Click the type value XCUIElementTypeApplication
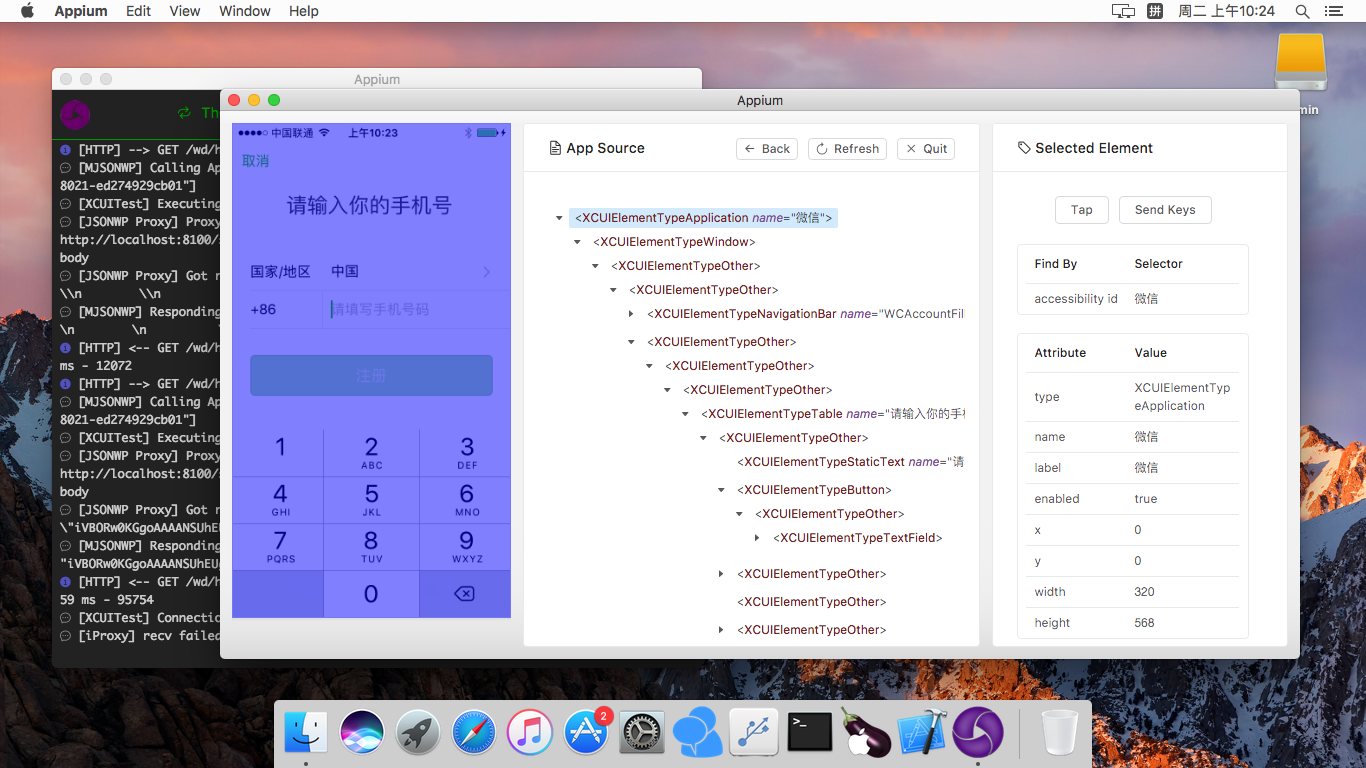 click(1182, 397)
